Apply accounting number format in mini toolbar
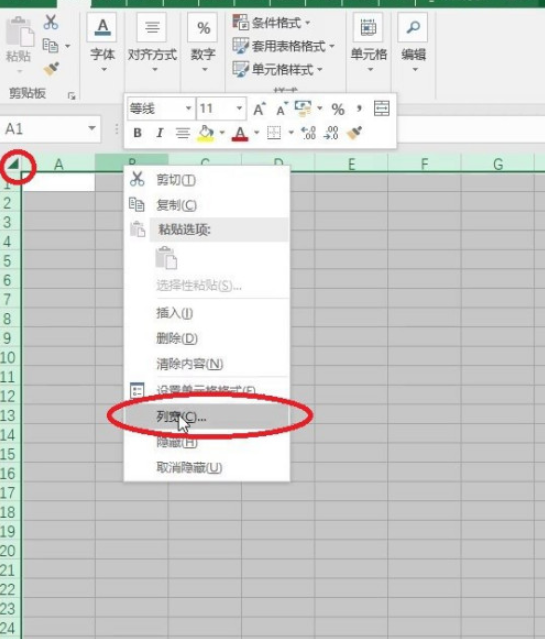This screenshot has height=639, width=545. coord(303,109)
